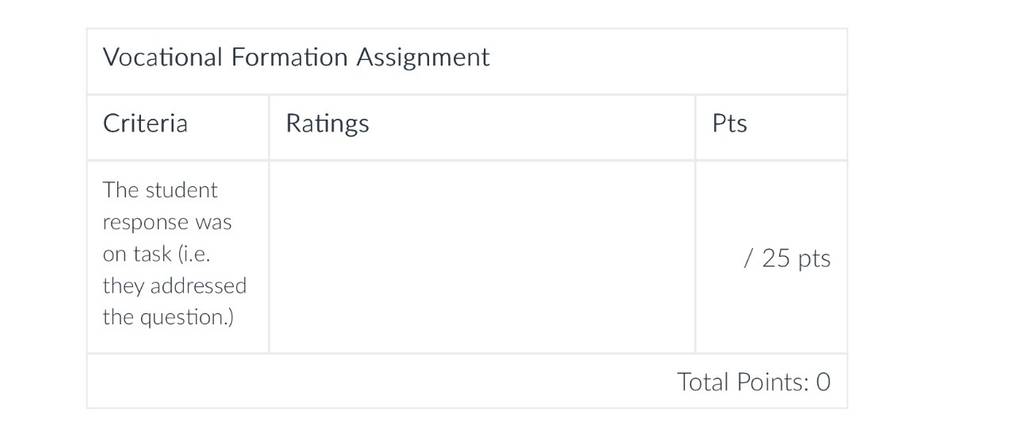The height and width of the screenshot is (433, 1024).
Task: Click the 'Total Points:' label
Action: tap(743, 381)
